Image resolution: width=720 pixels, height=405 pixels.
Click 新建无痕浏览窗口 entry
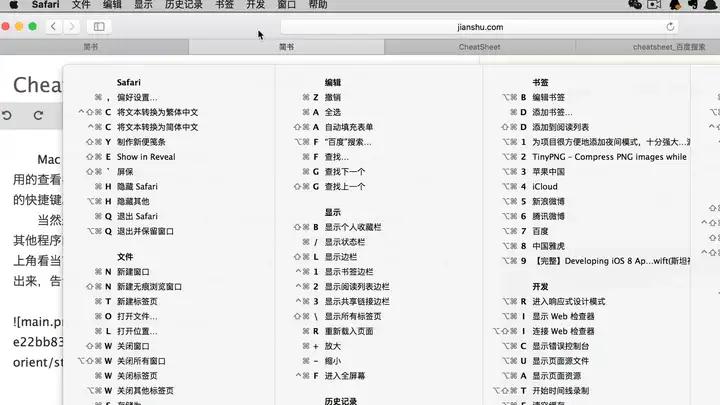[x=149, y=287]
